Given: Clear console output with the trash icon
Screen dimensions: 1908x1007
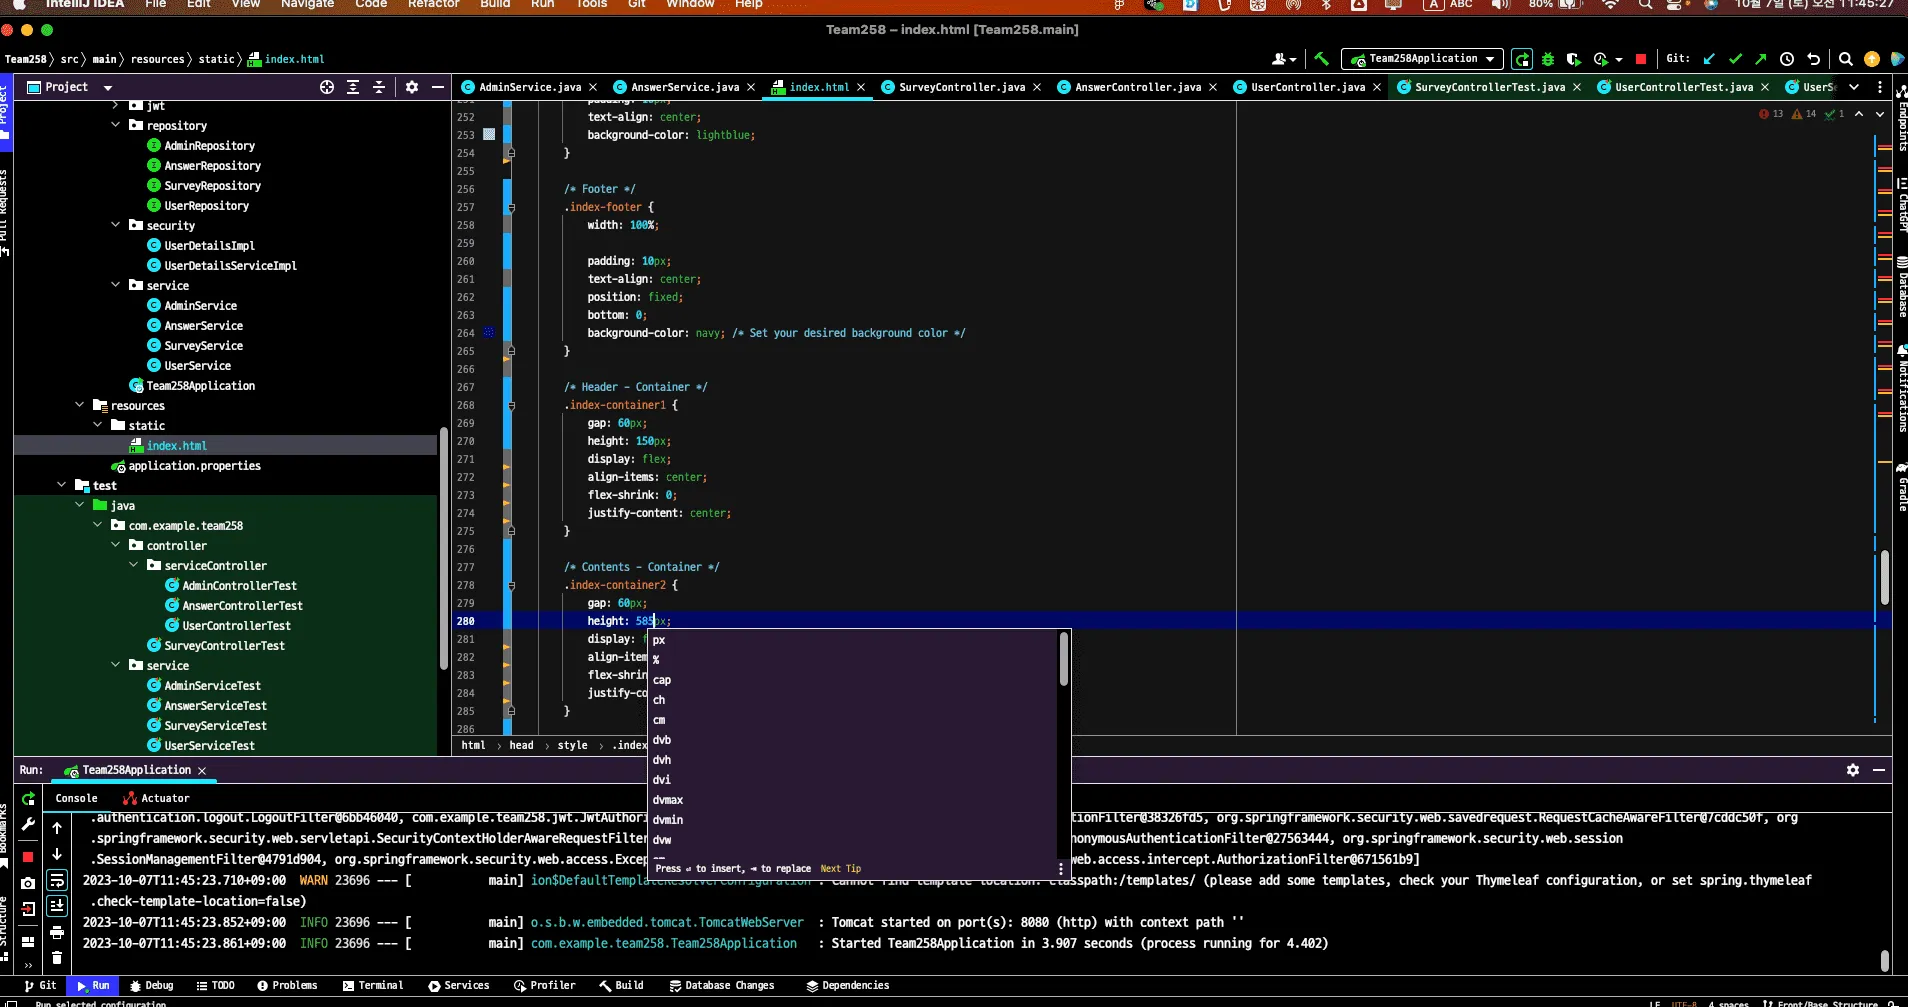Looking at the screenshot, I should point(57,957).
